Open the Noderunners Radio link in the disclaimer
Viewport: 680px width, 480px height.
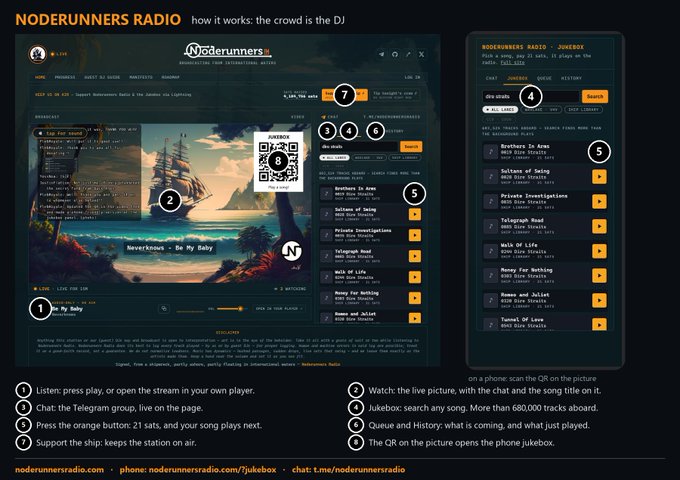320,364
